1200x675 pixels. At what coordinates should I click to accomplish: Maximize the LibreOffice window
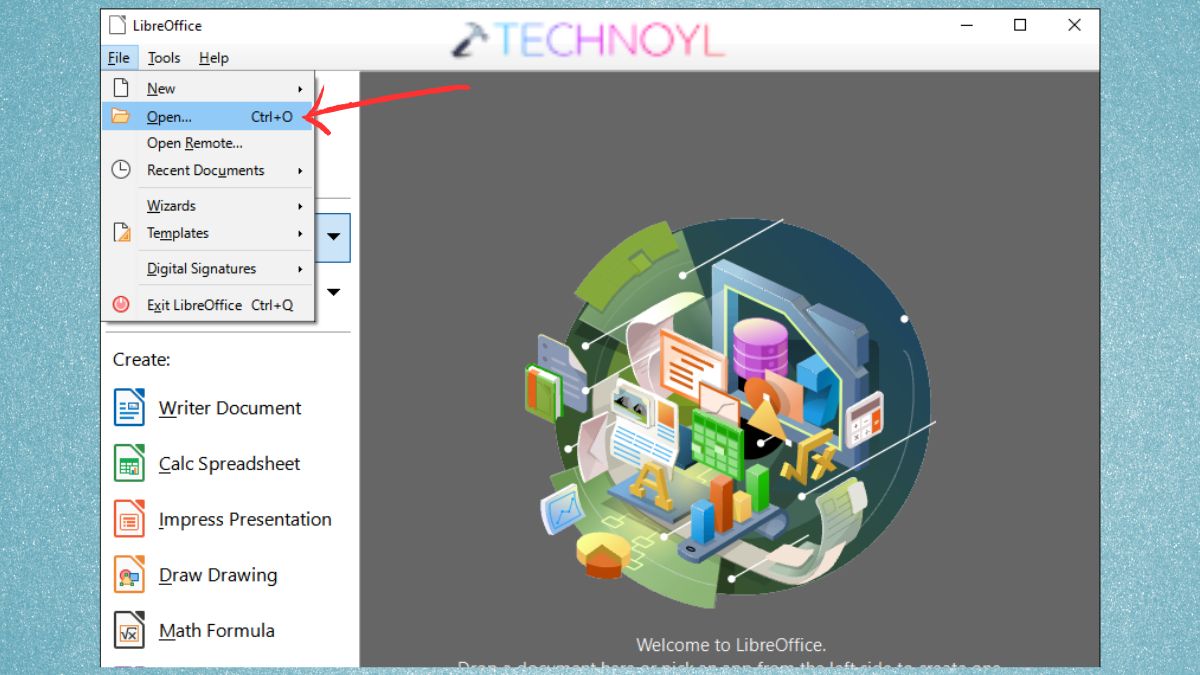coord(1020,25)
